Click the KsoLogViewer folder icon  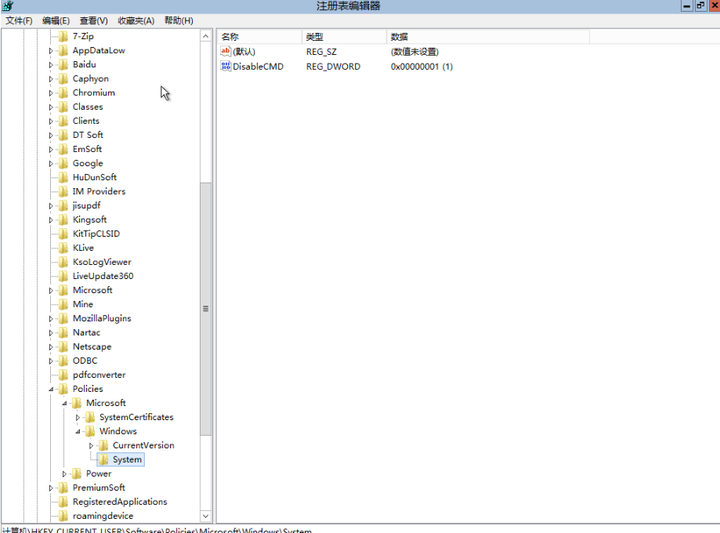pos(63,262)
